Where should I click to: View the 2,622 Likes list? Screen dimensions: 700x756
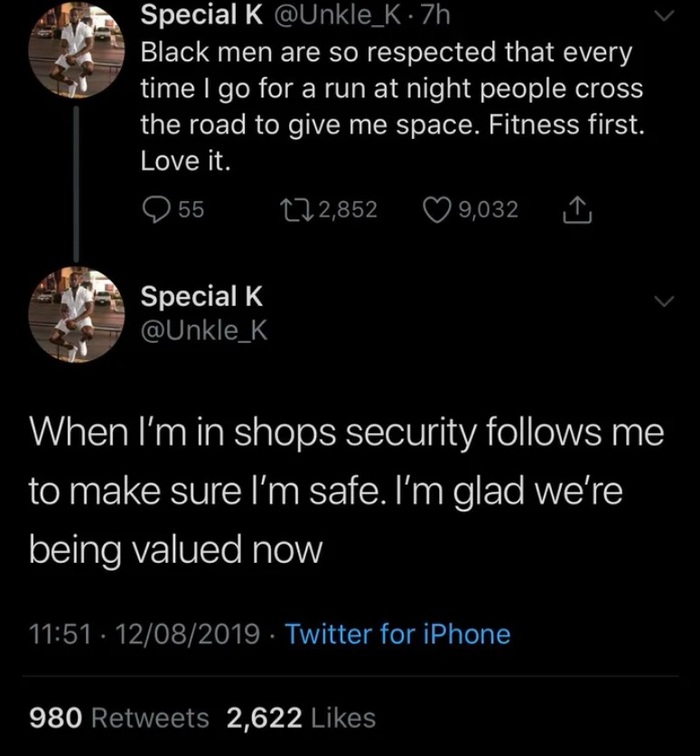tap(301, 717)
